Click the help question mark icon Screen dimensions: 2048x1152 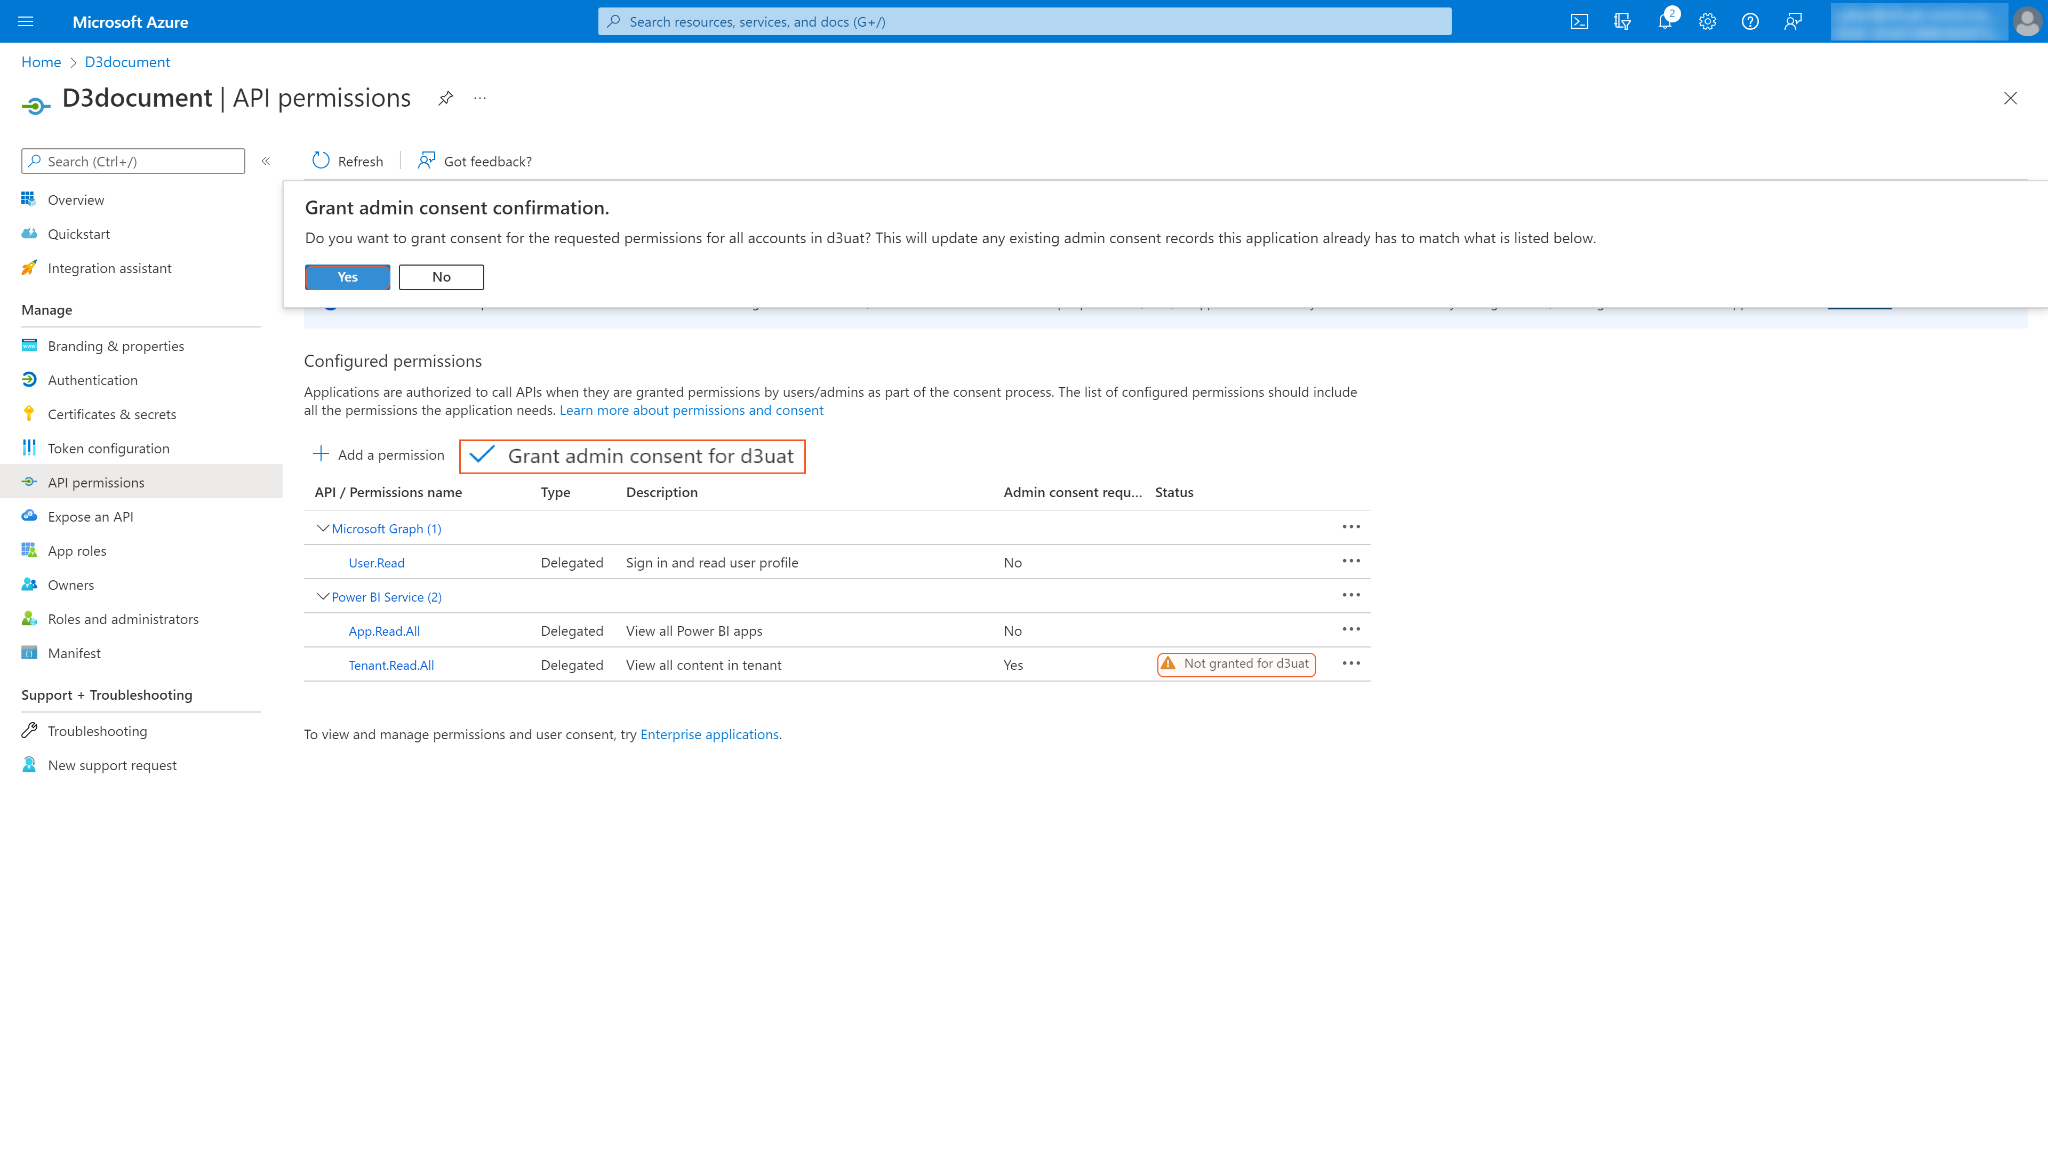[x=1750, y=22]
